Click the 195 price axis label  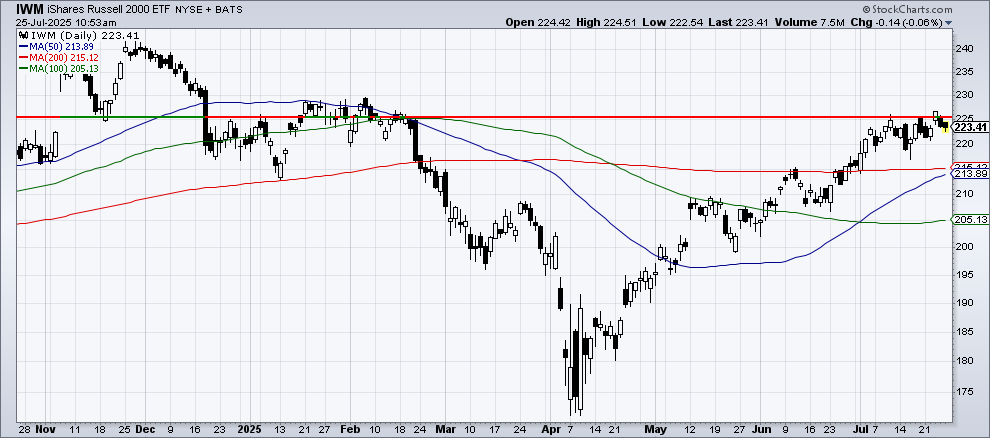962,275
